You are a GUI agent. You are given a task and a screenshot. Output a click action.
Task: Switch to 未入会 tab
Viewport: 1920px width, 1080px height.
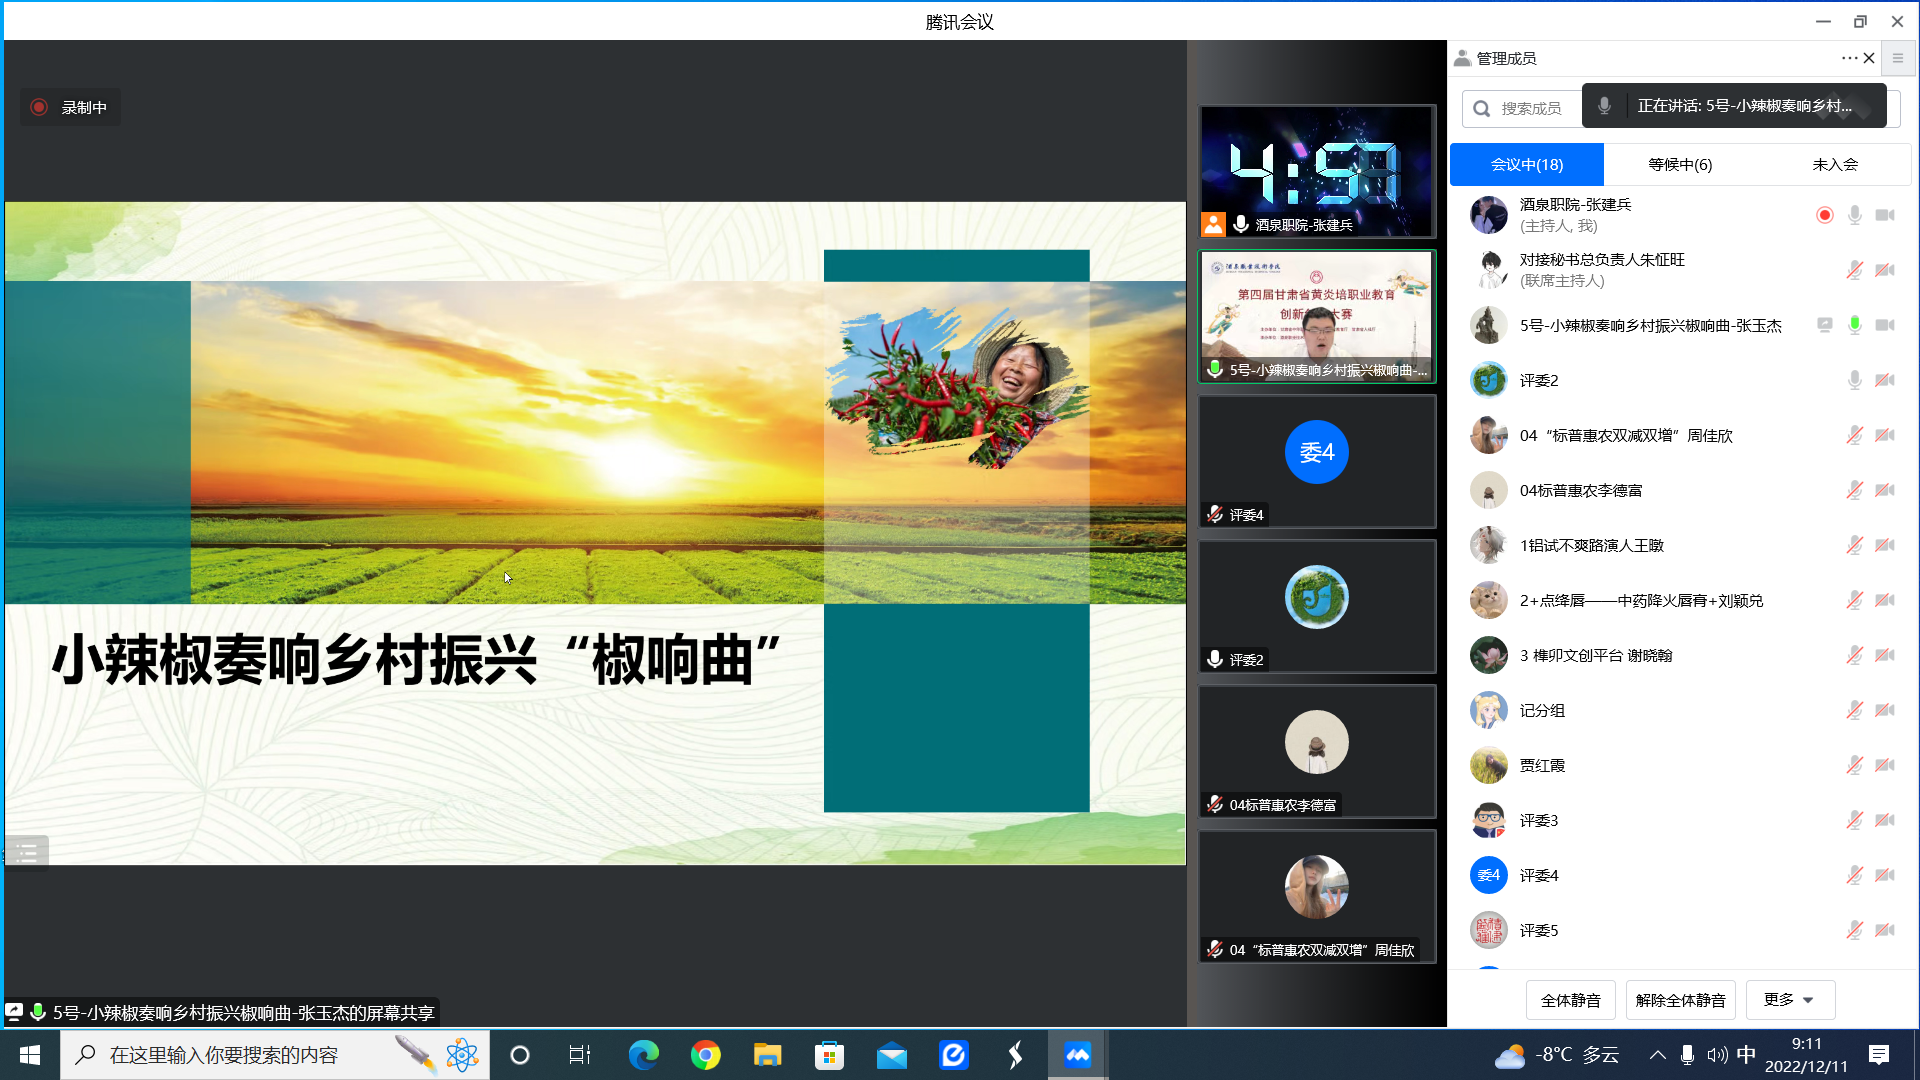(1834, 165)
